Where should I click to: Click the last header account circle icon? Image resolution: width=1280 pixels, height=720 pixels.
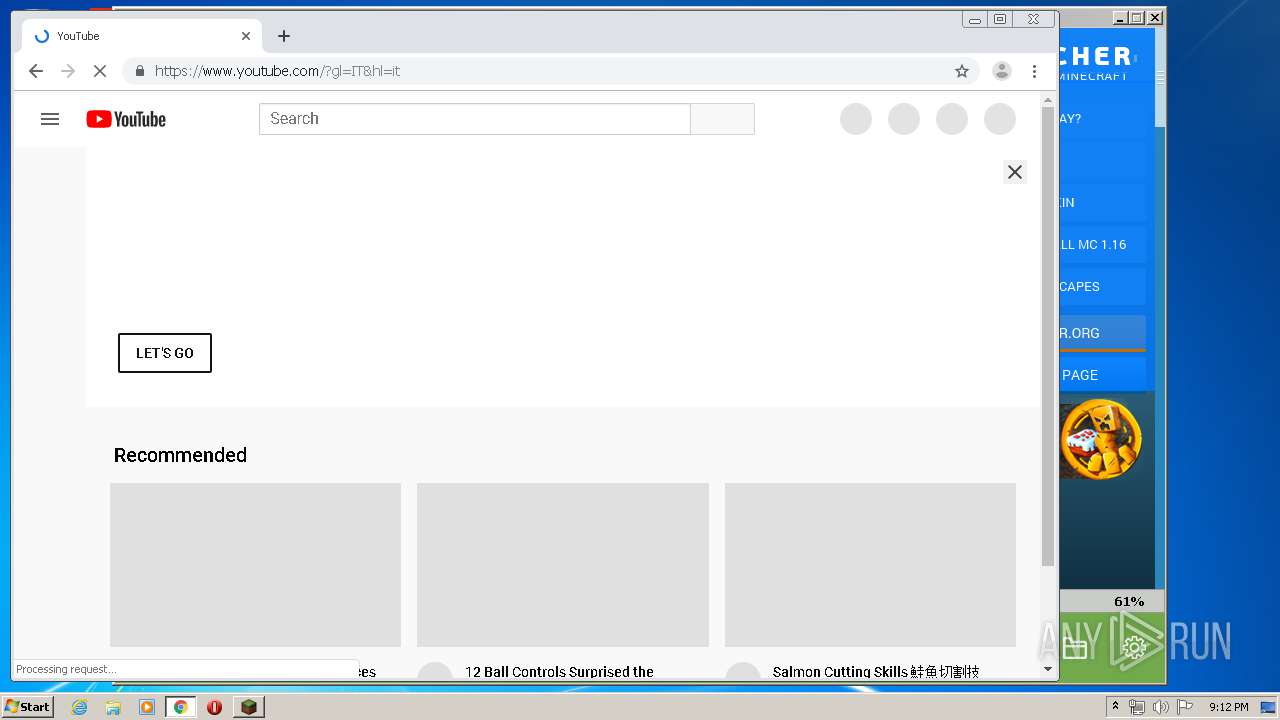pyautogui.click(x=1000, y=119)
